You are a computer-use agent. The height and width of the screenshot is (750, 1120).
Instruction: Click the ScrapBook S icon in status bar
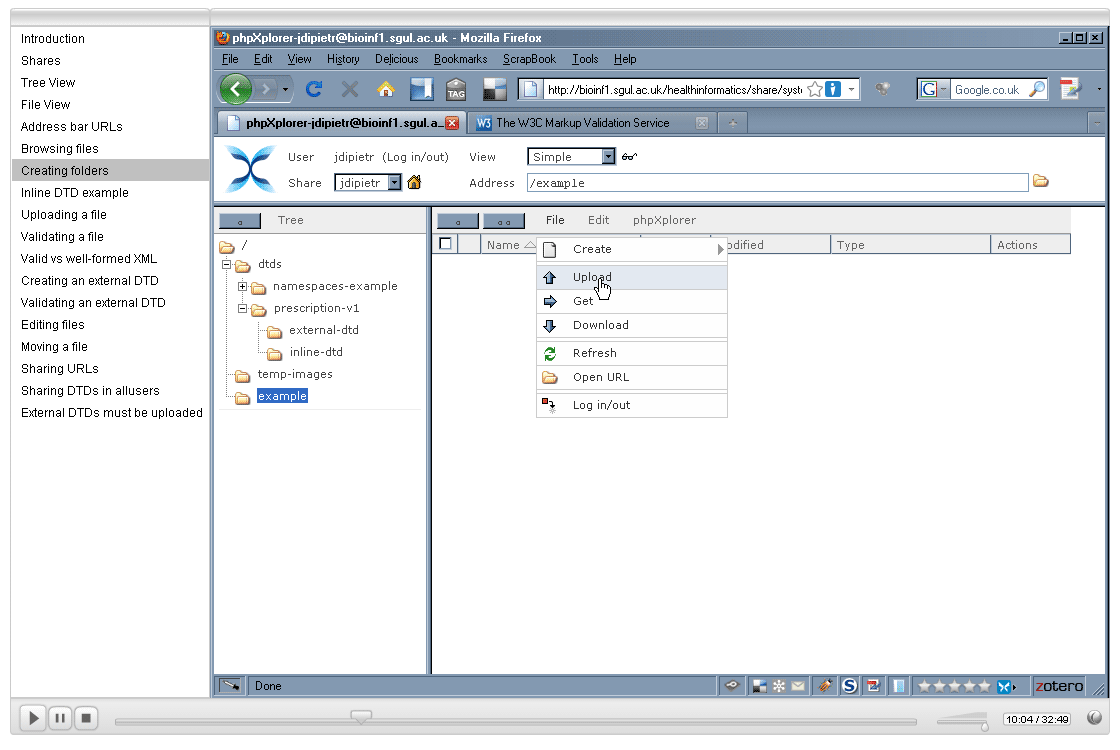[x=849, y=686]
